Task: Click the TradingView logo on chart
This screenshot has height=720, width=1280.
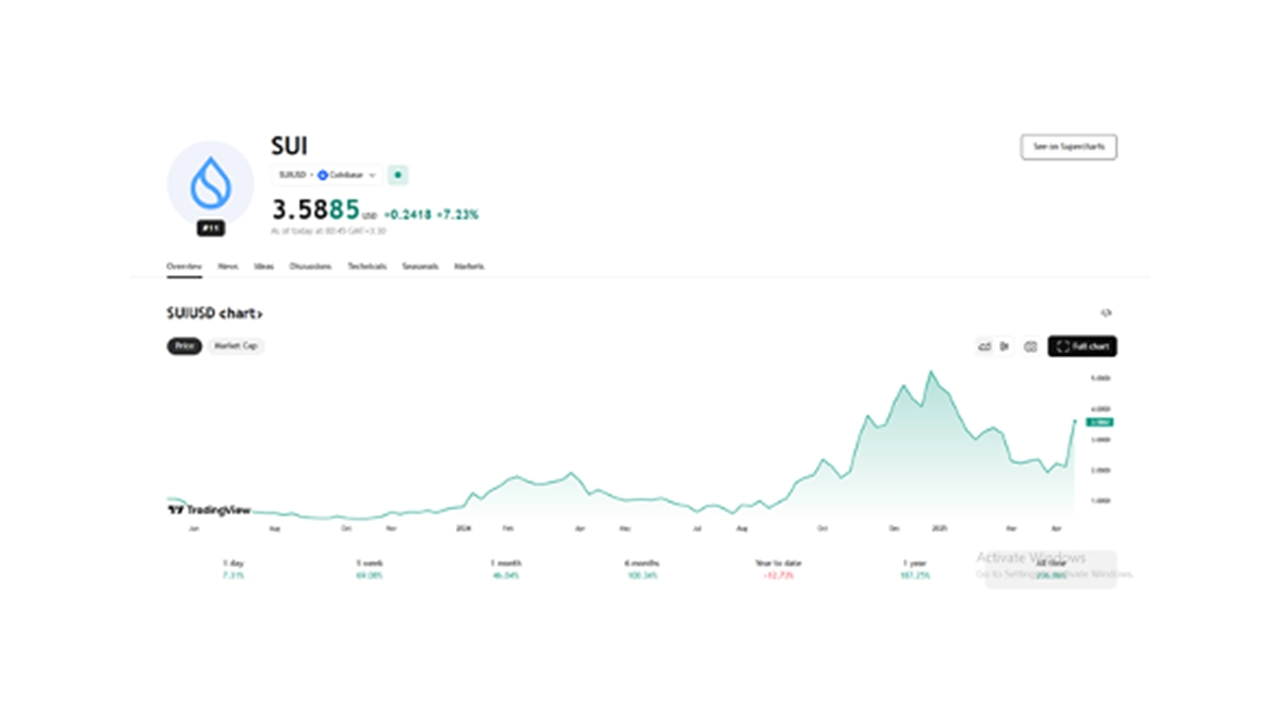Action: (209, 509)
